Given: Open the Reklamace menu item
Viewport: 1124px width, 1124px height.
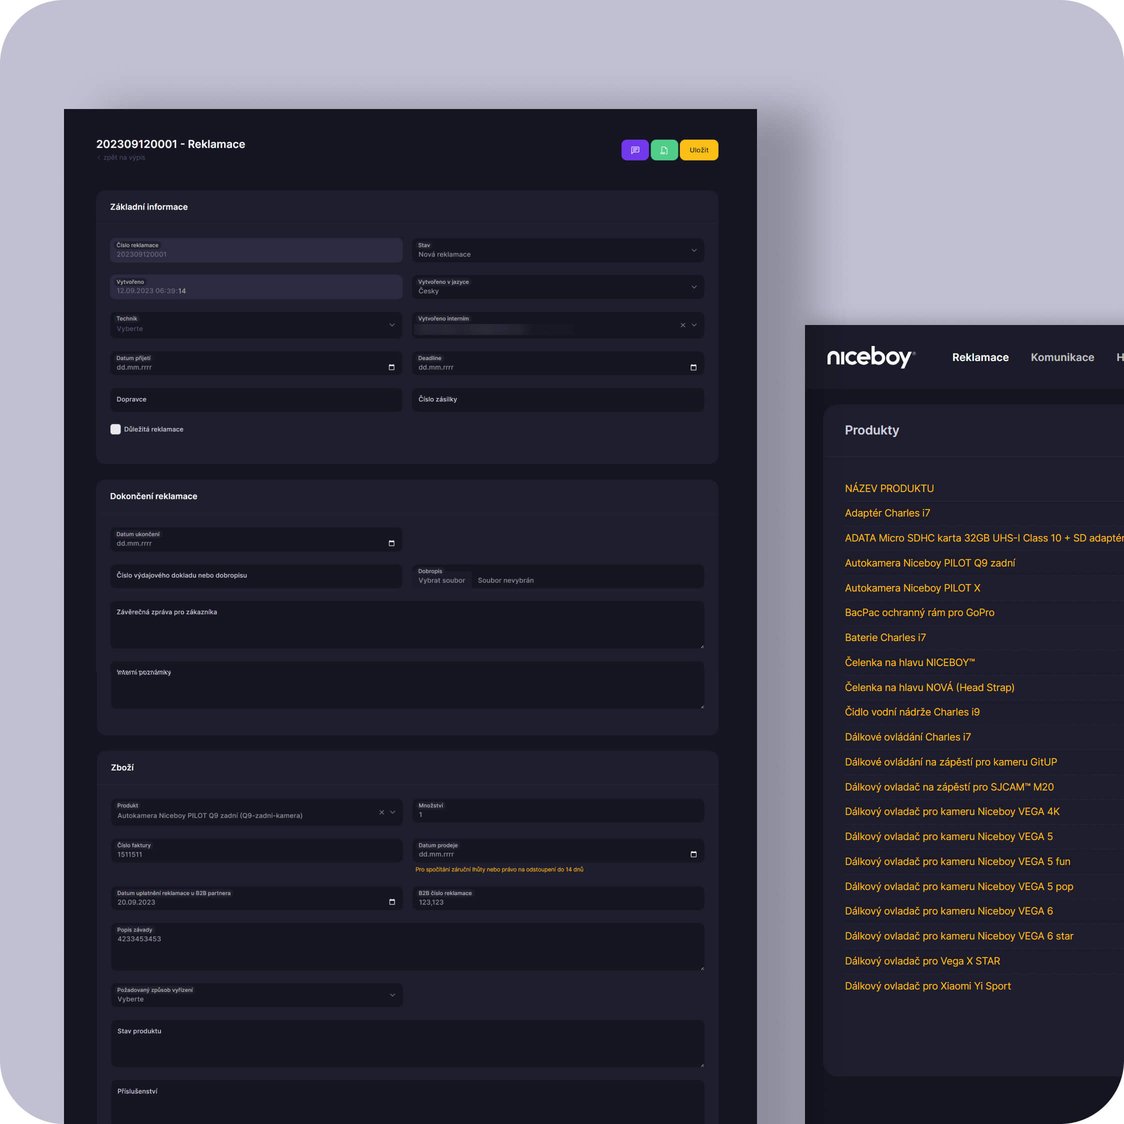Looking at the screenshot, I should pos(980,357).
